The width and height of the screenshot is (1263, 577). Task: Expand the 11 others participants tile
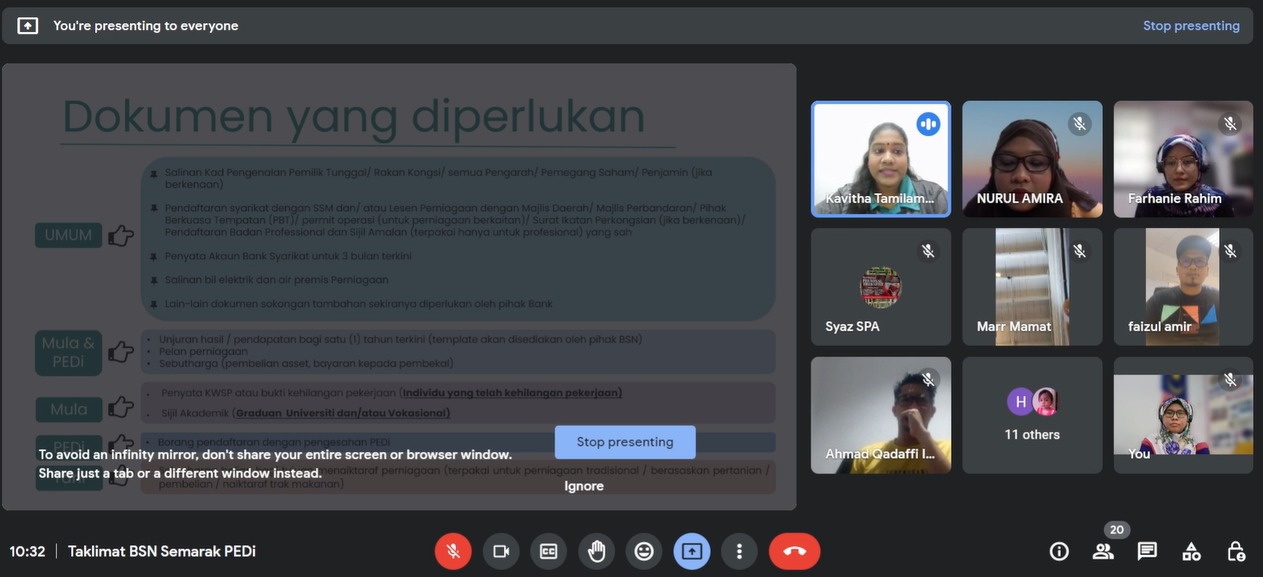tap(1032, 416)
